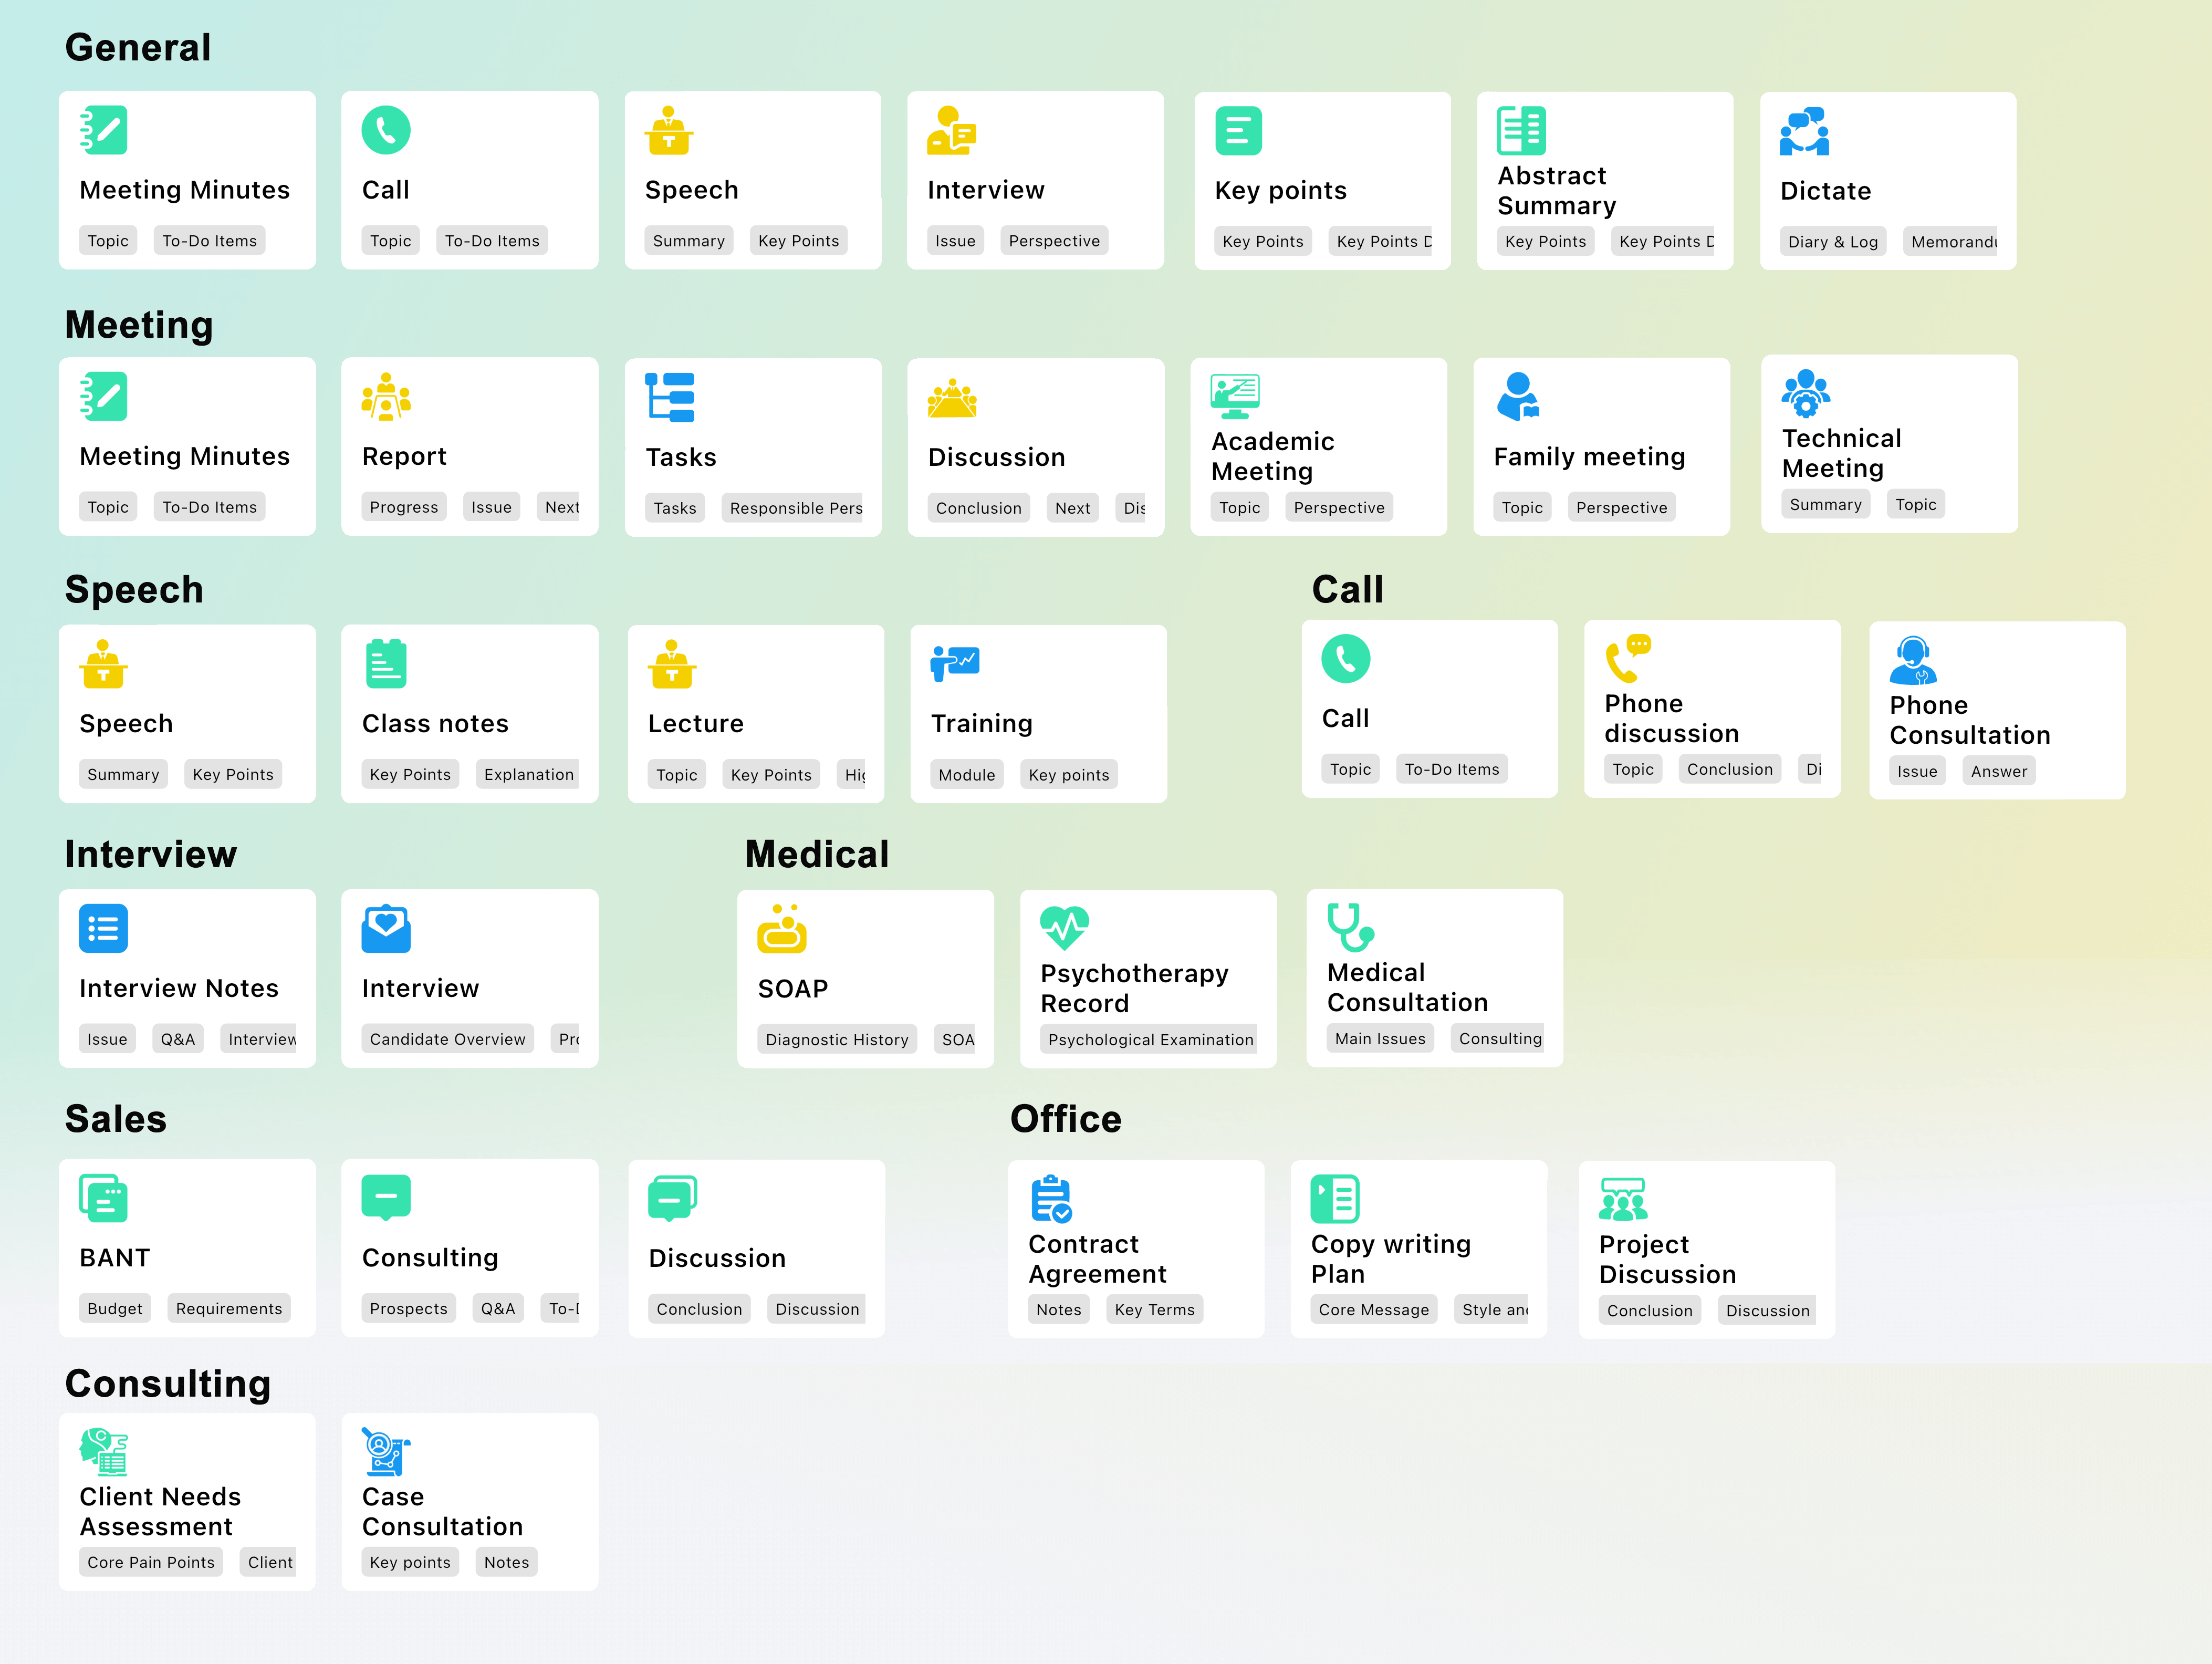The height and width of the screenshot is (1664, 2212).
Task: Select the Core Pain Points tag
Action: click(x=151, y=1562)
